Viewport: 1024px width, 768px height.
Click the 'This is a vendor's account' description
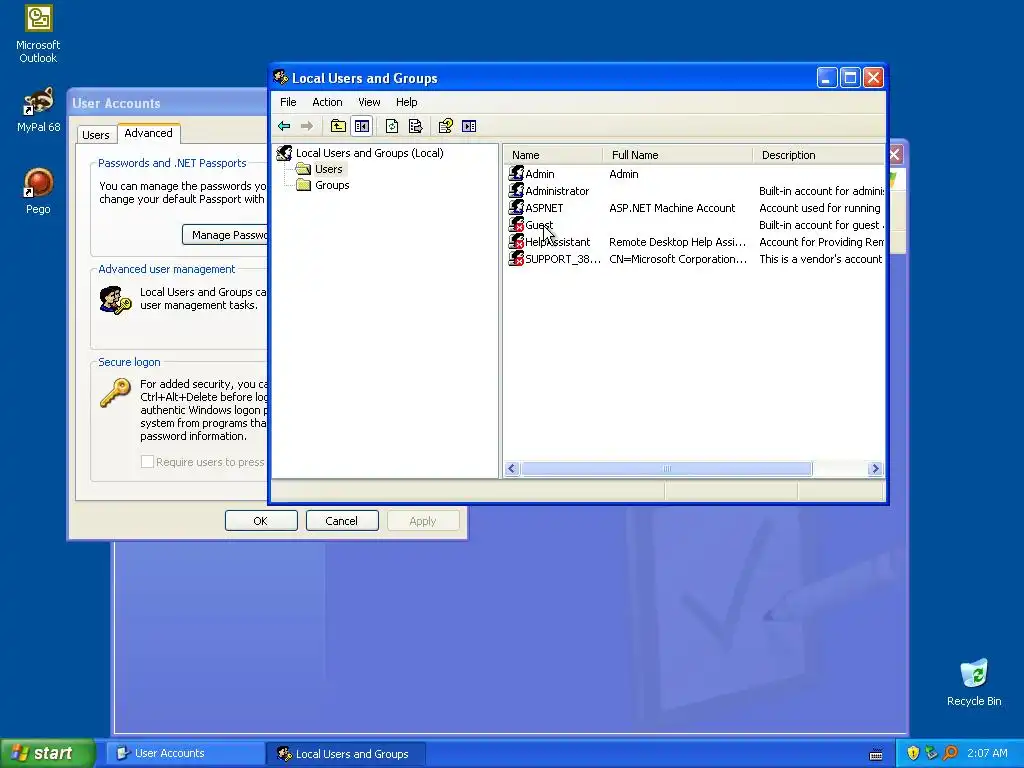(x=820, y=259)
